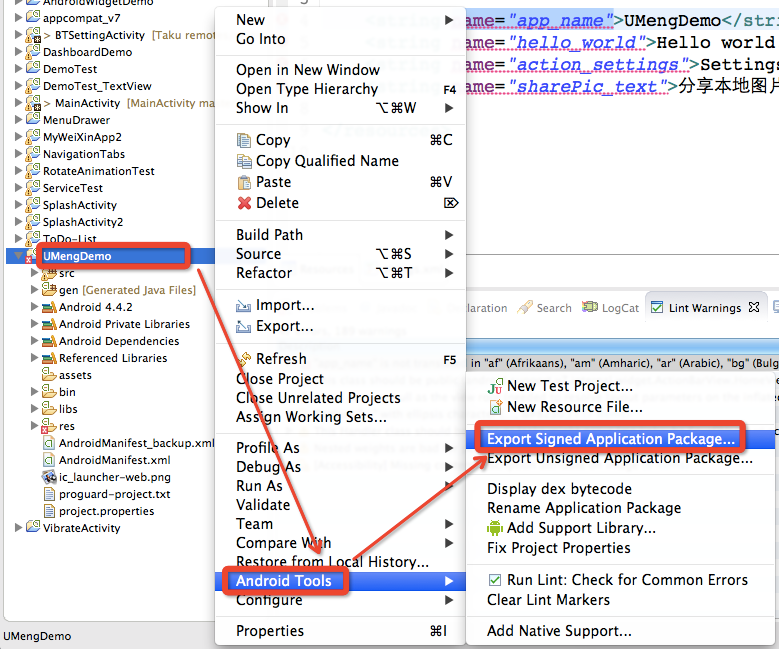Image resolution: width=779 pixels, height=649 pixels.
Task: Click the gen folder icon
Action: (x=49, y=289)
